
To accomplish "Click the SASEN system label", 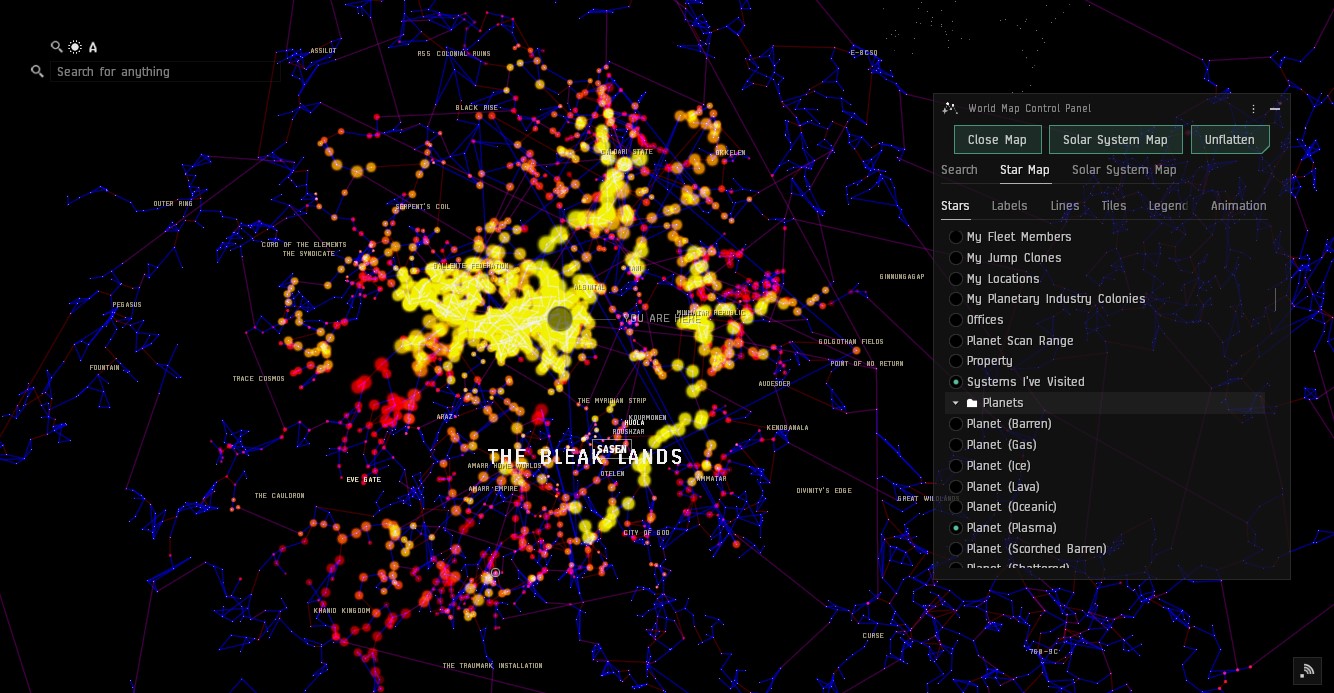I will coord(611,450).
